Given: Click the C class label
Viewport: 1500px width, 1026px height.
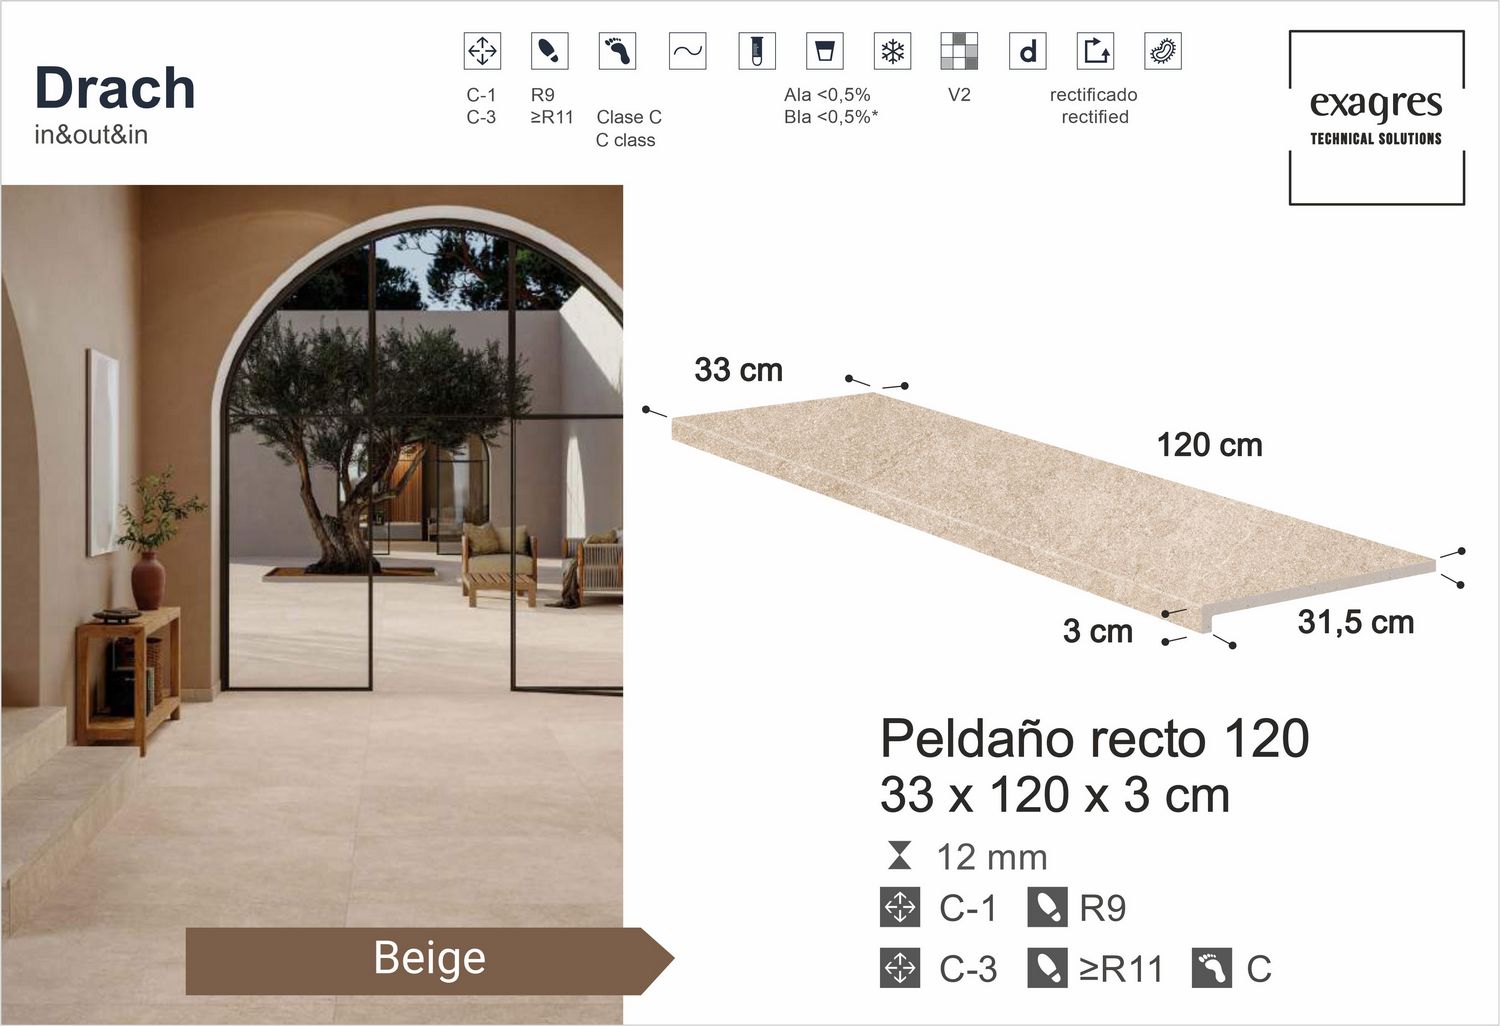Looking at the screenshot, I should tap(625, 140).
